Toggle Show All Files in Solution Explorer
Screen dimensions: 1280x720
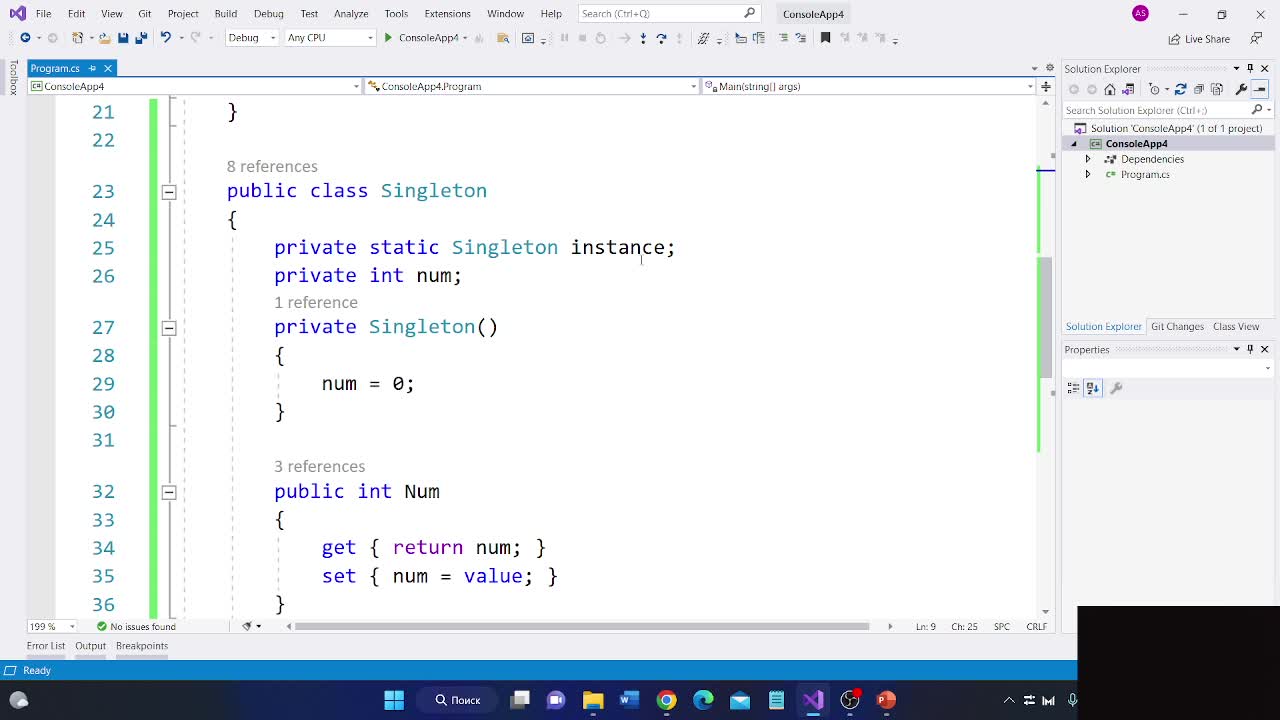pos(1217,89)
